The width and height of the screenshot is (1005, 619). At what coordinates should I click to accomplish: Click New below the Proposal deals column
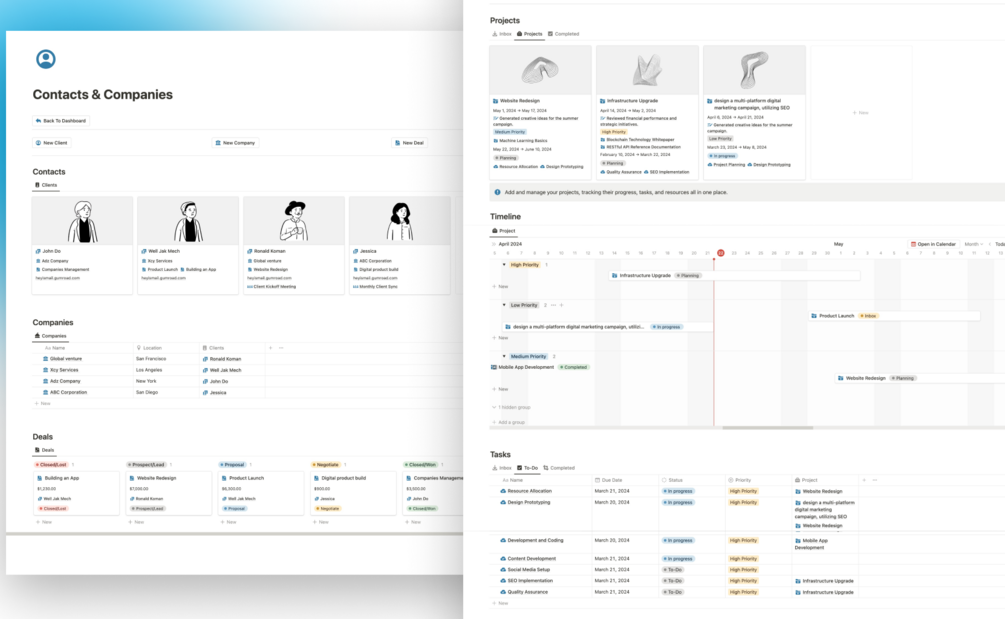point(229,522)
